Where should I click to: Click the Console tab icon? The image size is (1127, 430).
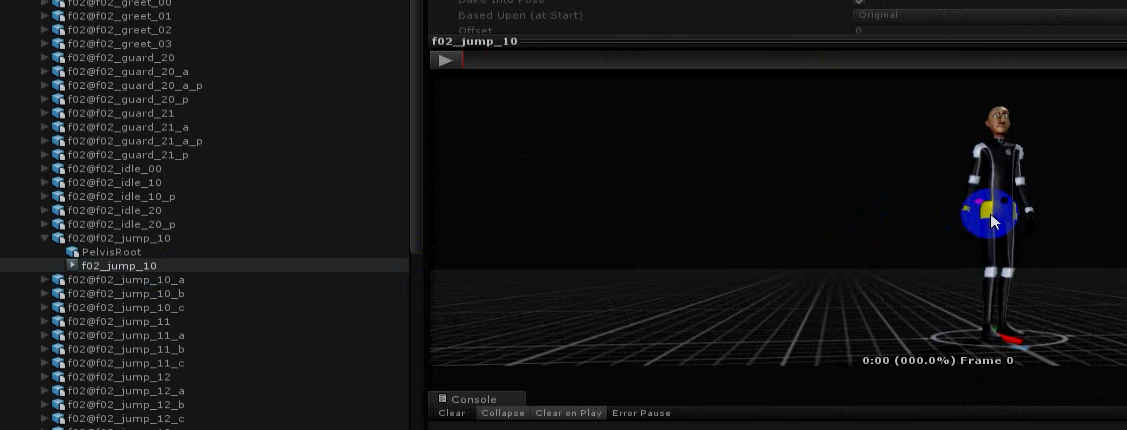coord(442,398)
